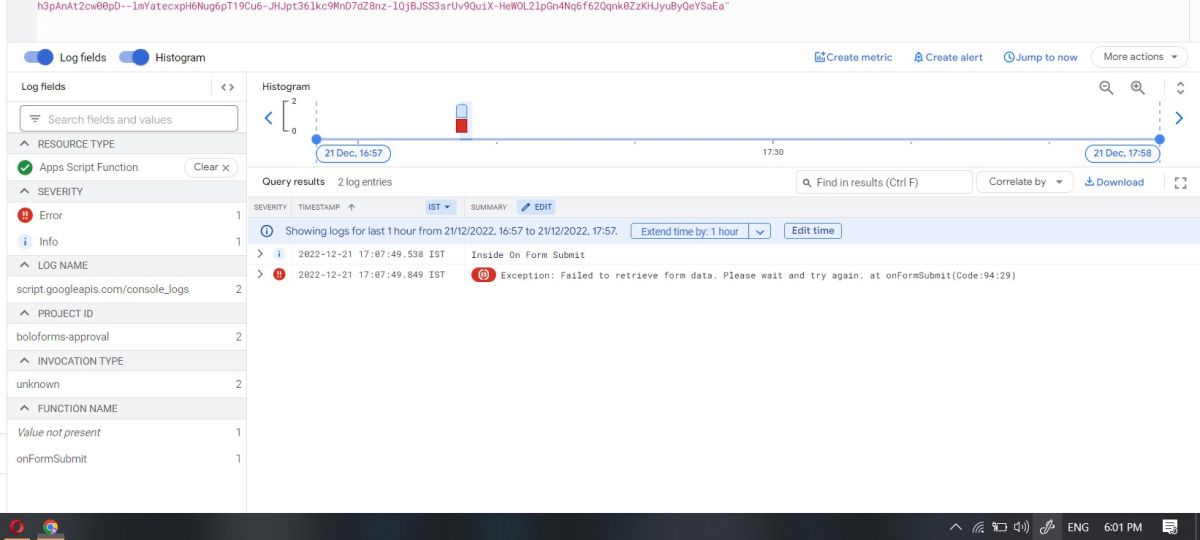Open the IST timezone dropdown
The width and height of the screenshot is (1200, 540).
click(x=441, y=207)
